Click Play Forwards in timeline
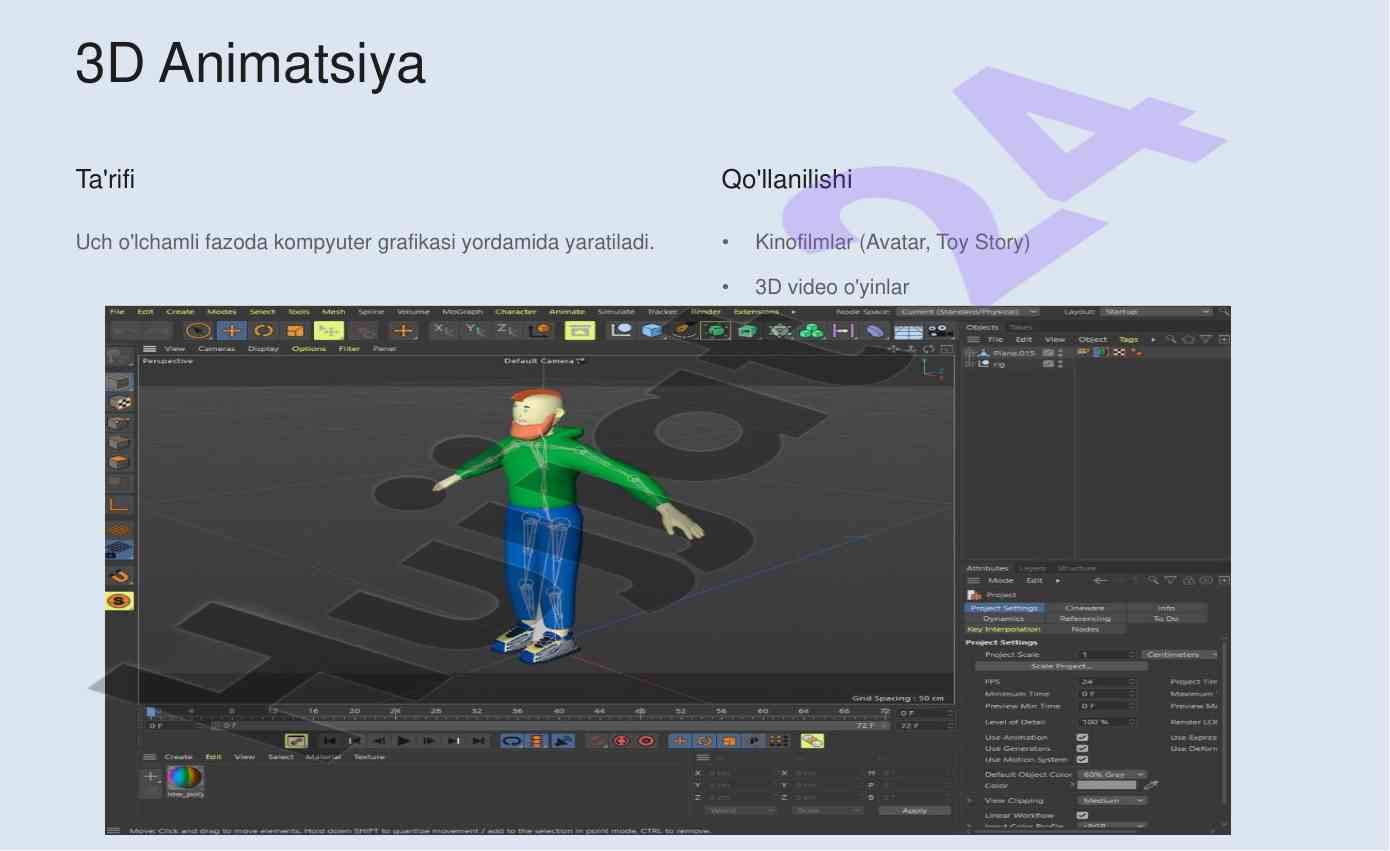The image size is (1390, 851). click(404, 741)
